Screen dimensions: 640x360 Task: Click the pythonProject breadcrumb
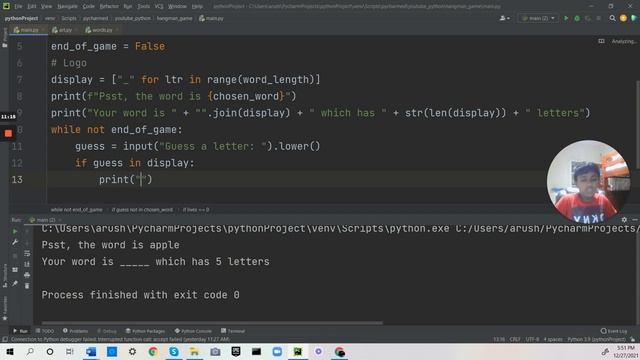click(21, 18)
